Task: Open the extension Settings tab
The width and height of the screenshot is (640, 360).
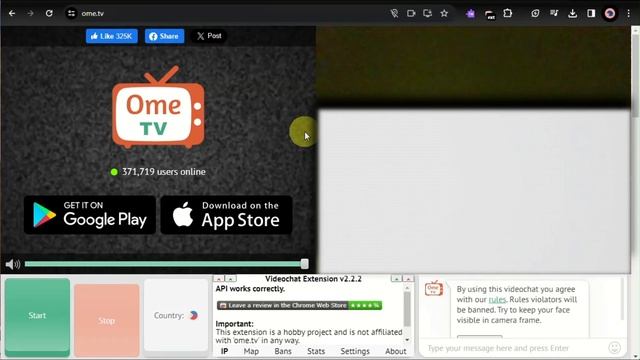Action: click(x=355, y=351)
